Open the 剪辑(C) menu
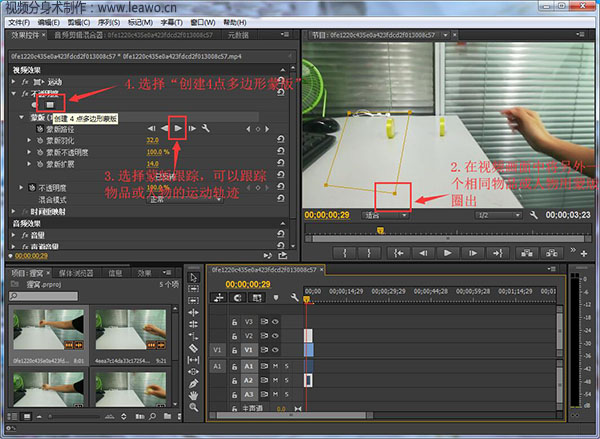This screenshot has height=439, width=600. (79, 23)
